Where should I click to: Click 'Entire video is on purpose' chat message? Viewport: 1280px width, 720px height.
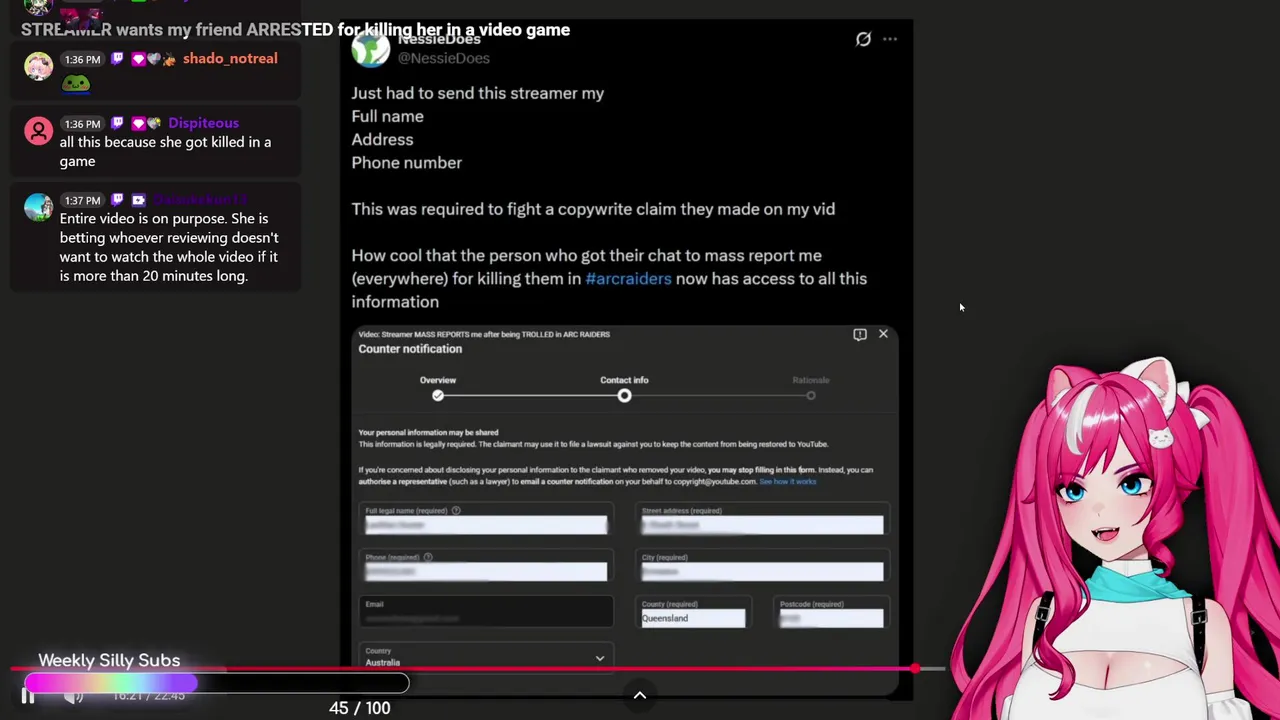169,247
